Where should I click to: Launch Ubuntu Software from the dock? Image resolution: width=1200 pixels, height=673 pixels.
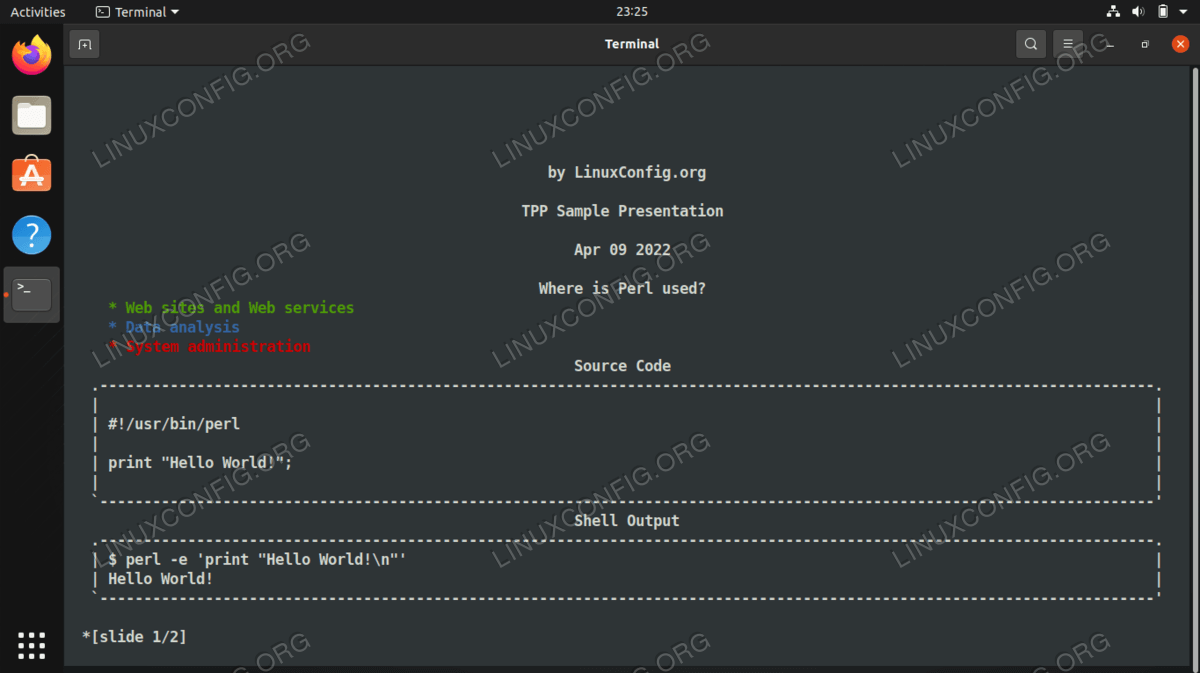pyautogui.click(x=31, y=175)
